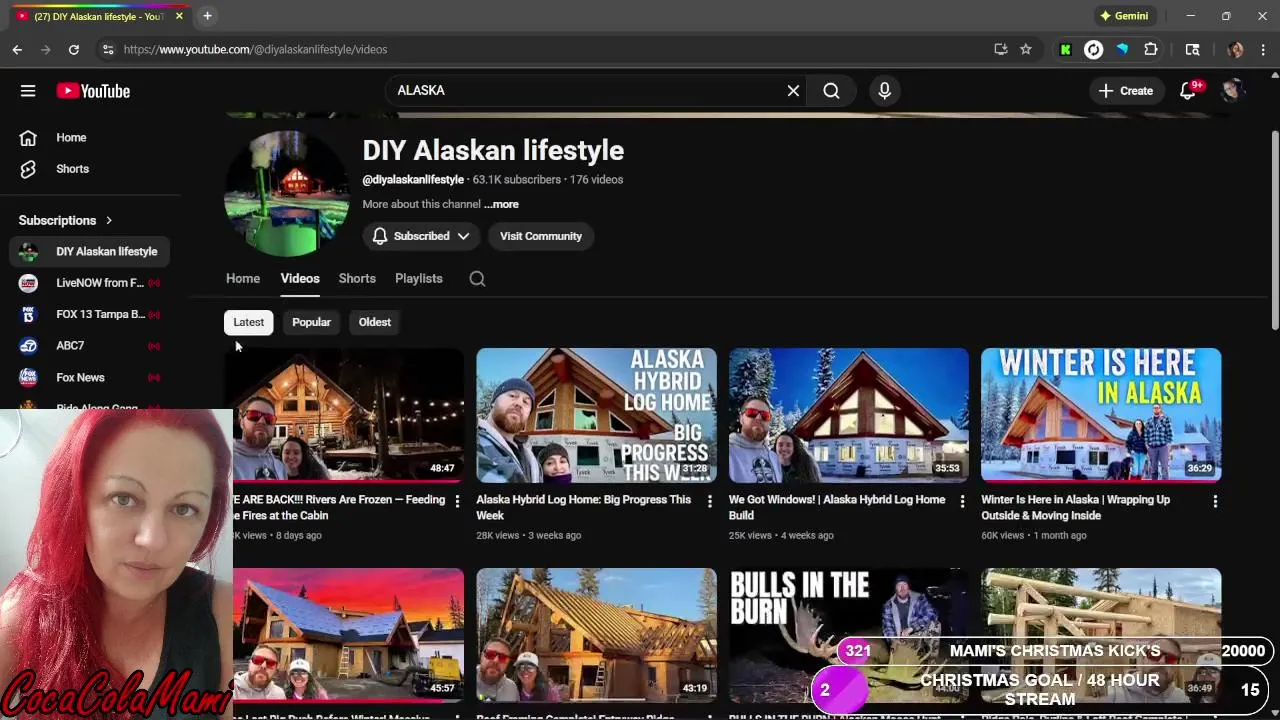The width and height of the screenshot is (1280, 720).
Task: Open Fox News subscription channel
Action: (90, 378)
